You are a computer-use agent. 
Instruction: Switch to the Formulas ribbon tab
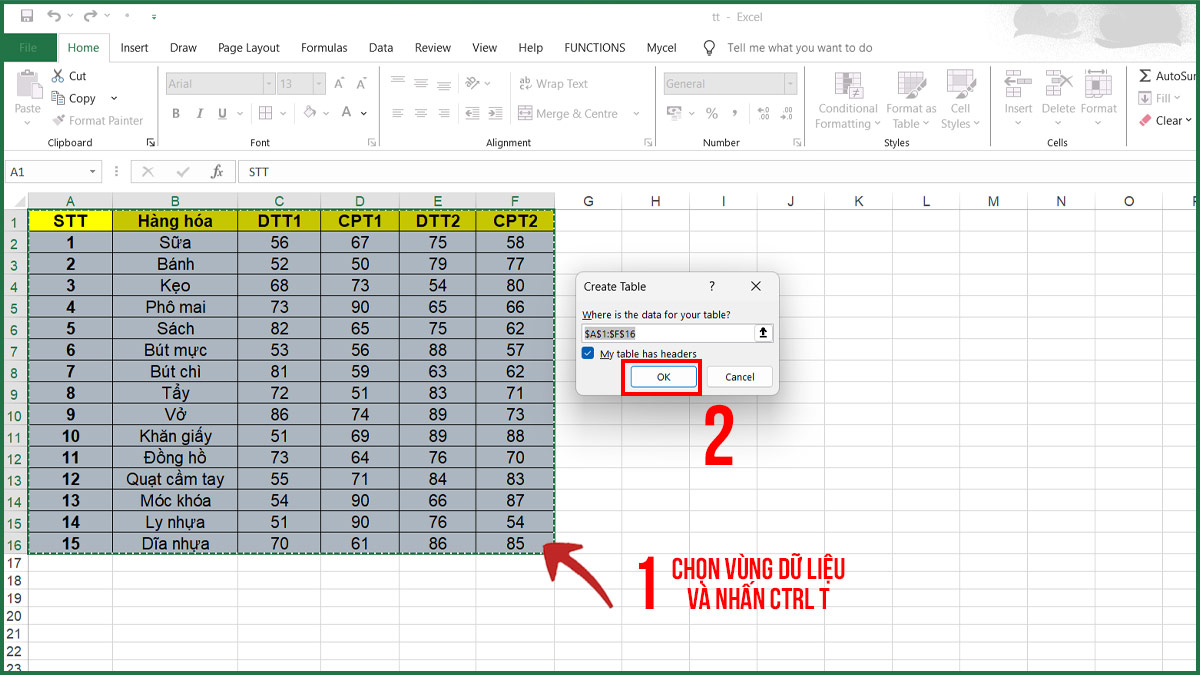(x=324, y=47)
